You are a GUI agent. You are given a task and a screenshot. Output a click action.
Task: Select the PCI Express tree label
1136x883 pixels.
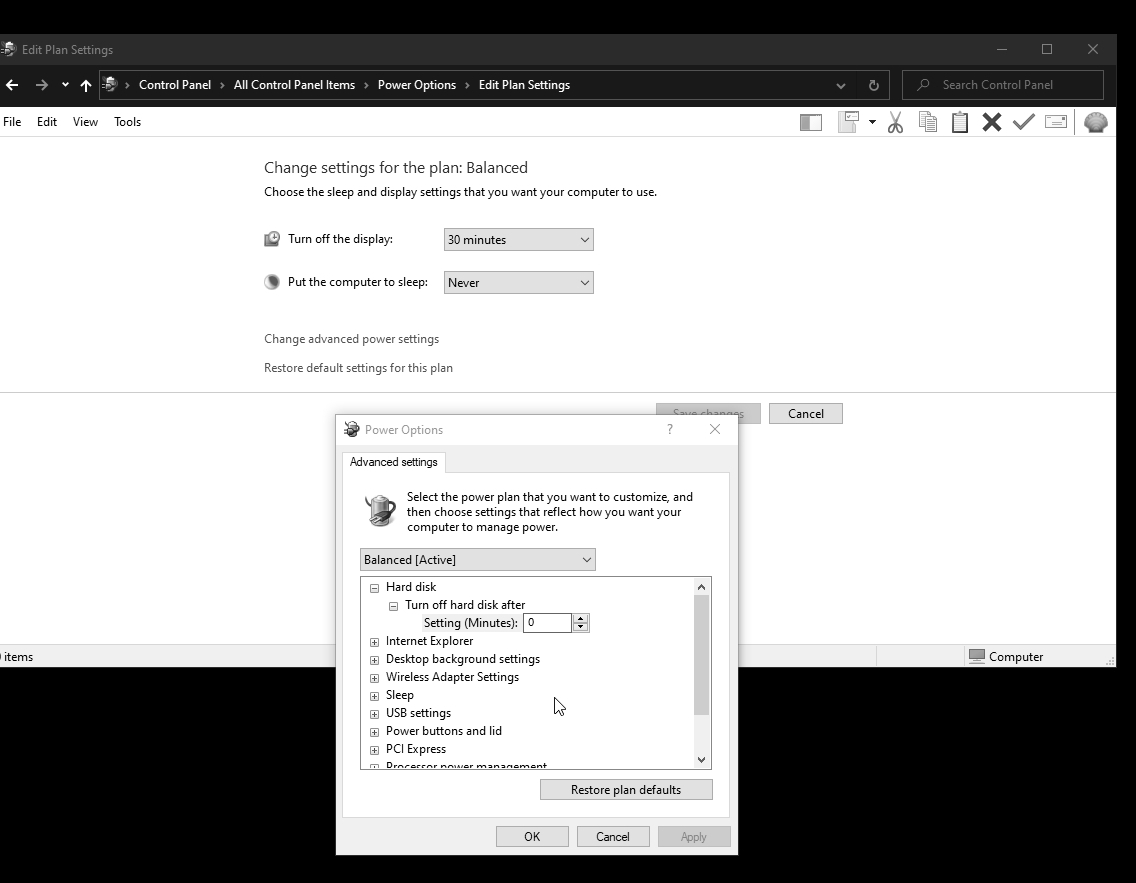[416, 750]
